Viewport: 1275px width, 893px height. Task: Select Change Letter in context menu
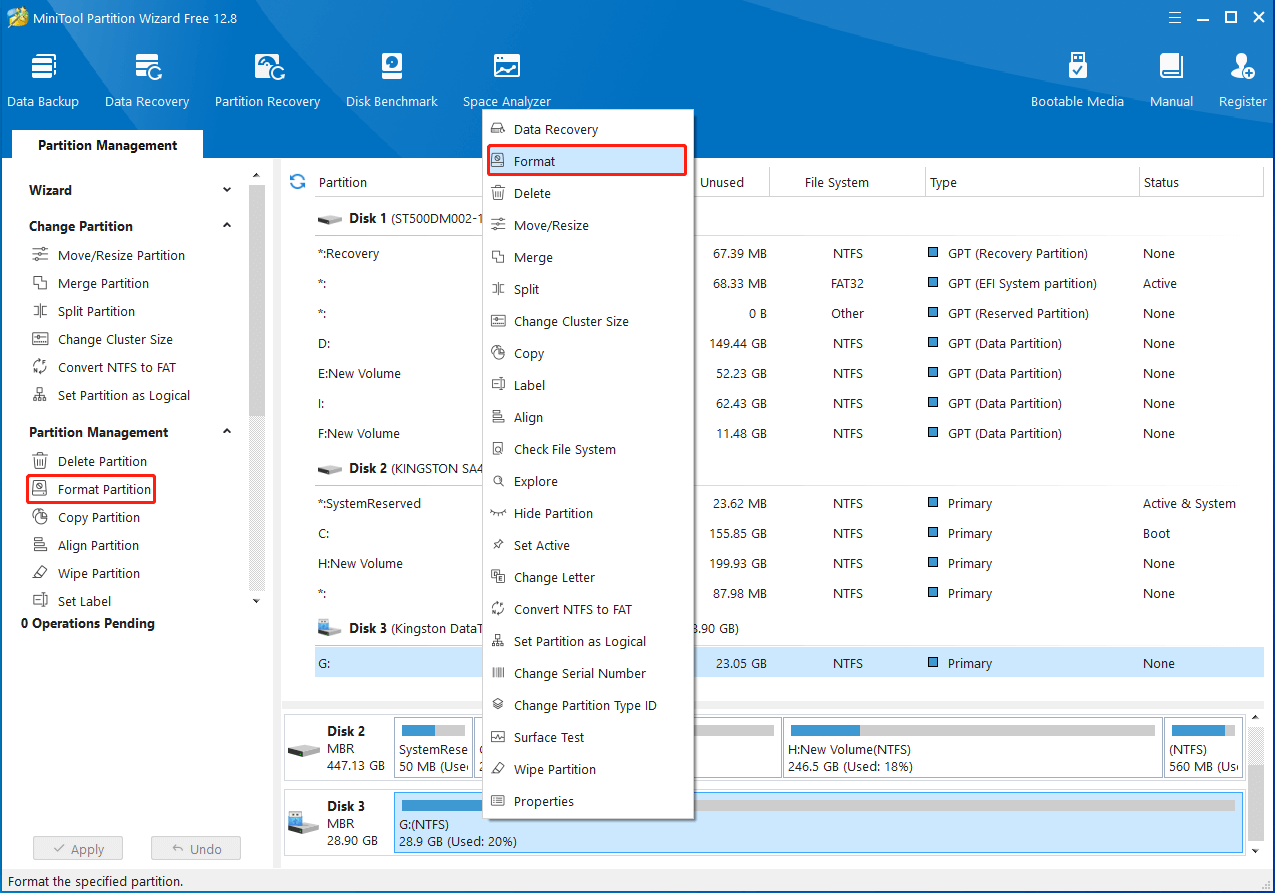[x=588, y=577]
